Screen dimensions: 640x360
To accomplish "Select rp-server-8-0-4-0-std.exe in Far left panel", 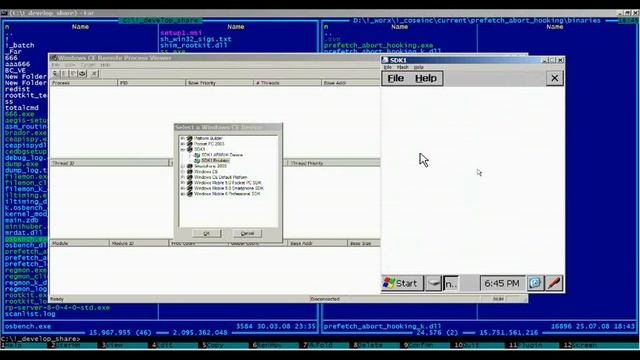I will (57, 307).
